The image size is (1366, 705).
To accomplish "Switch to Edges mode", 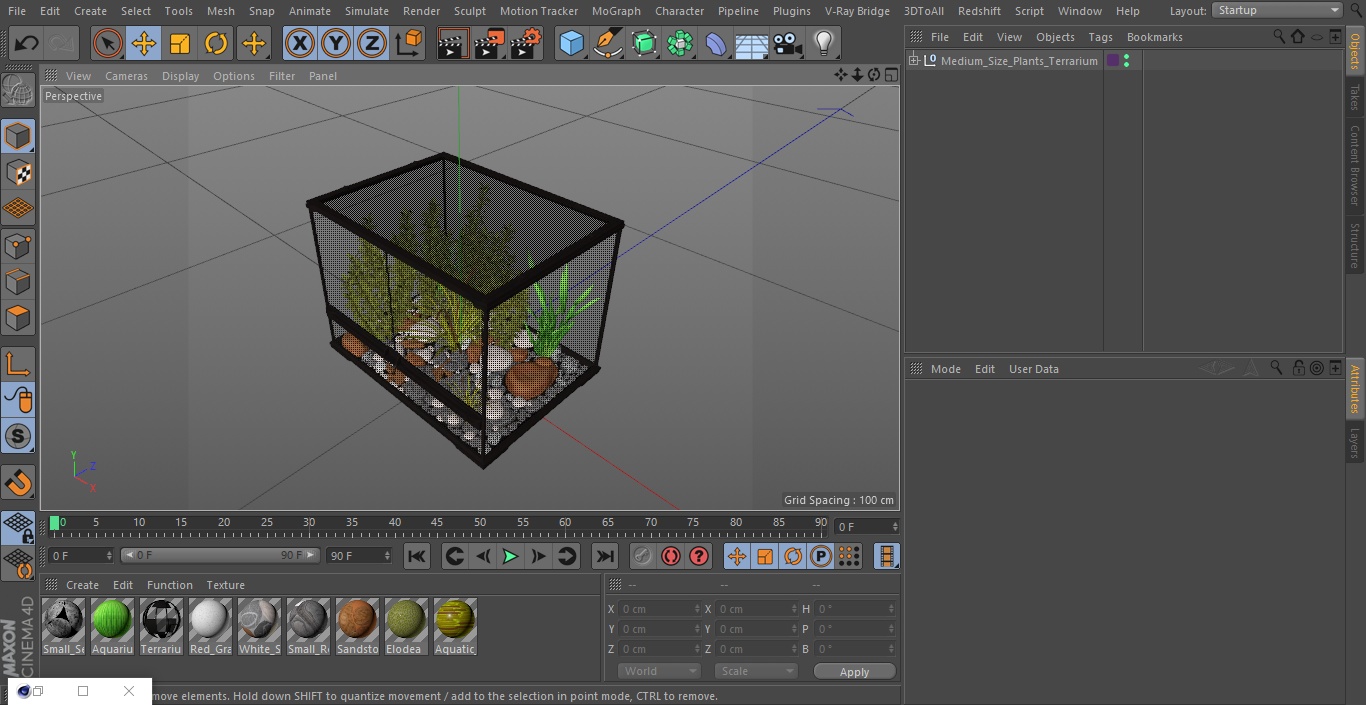I will 18,282.
